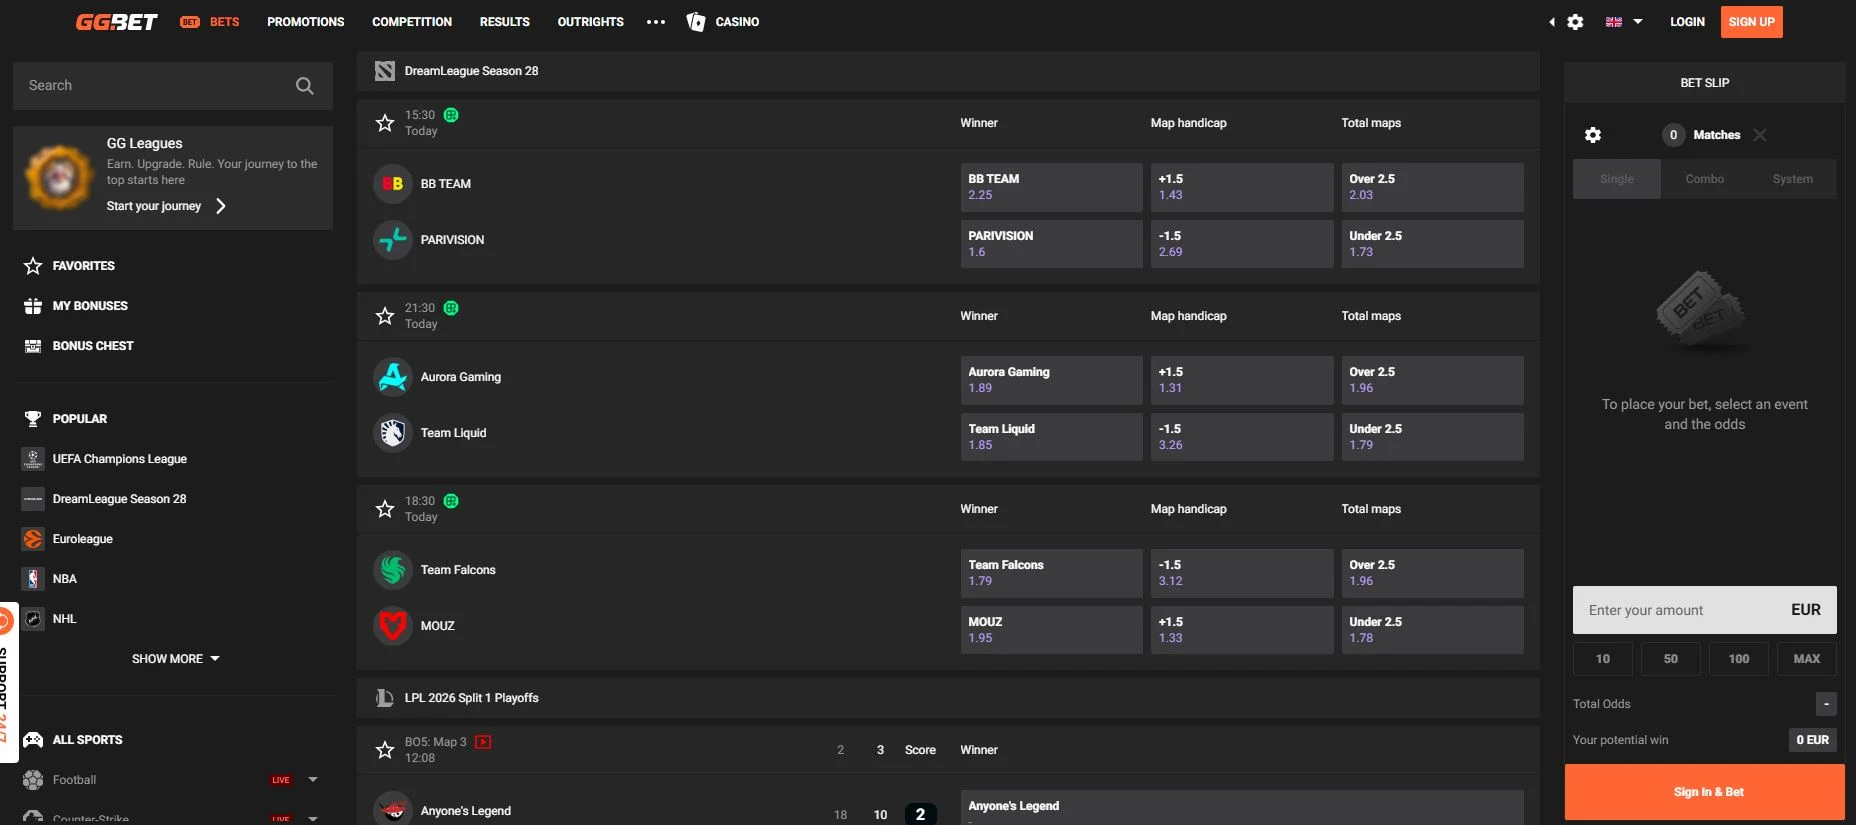Image resolution: width=1856 pixels, height=825 pixels.
Task: Click the Team Falcons logo
Action: [393, 570]
